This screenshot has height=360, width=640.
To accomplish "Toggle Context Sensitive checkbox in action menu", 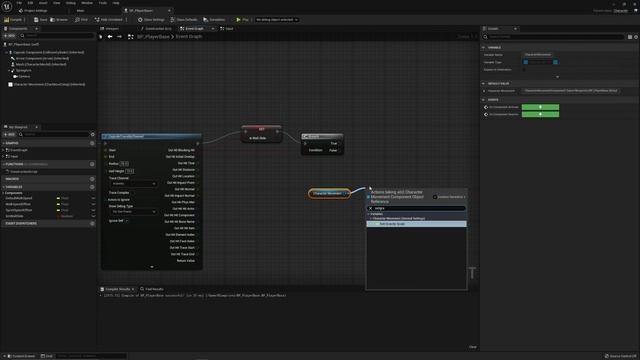I will (x=435, y=197).
